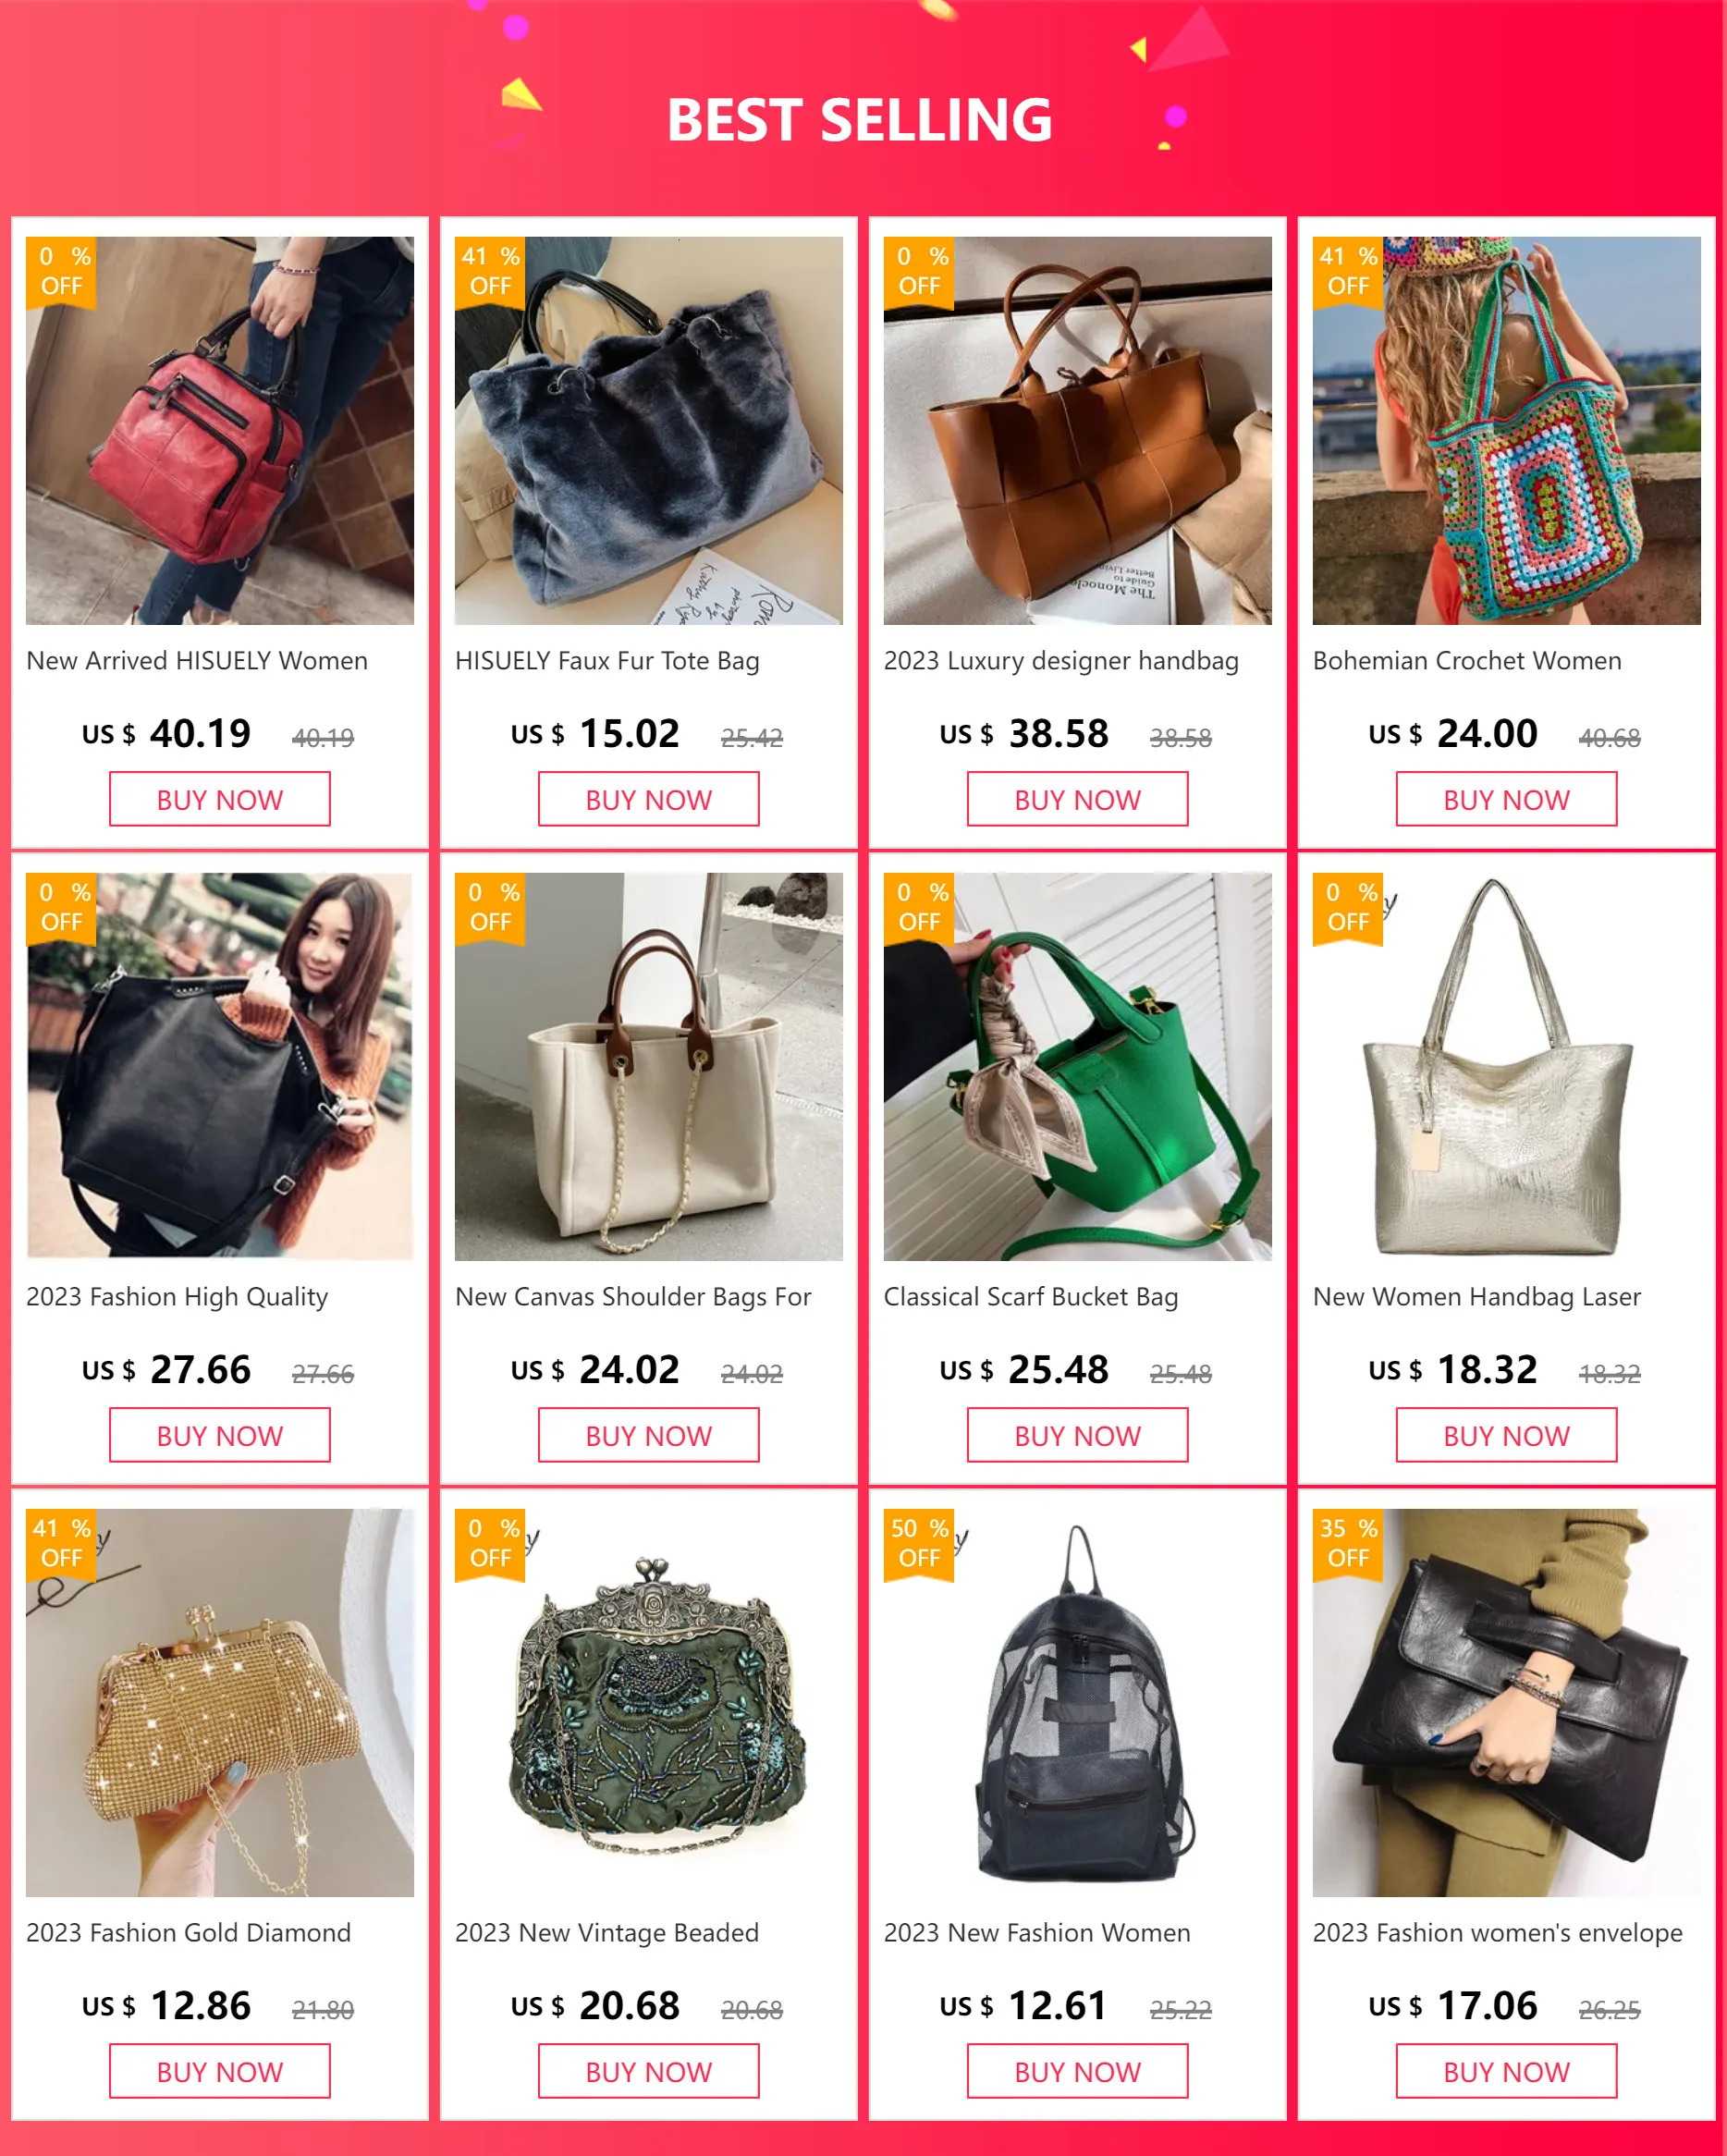Open the vintage beaded green purse image
The image size is (1727, 2156).
649,1703
